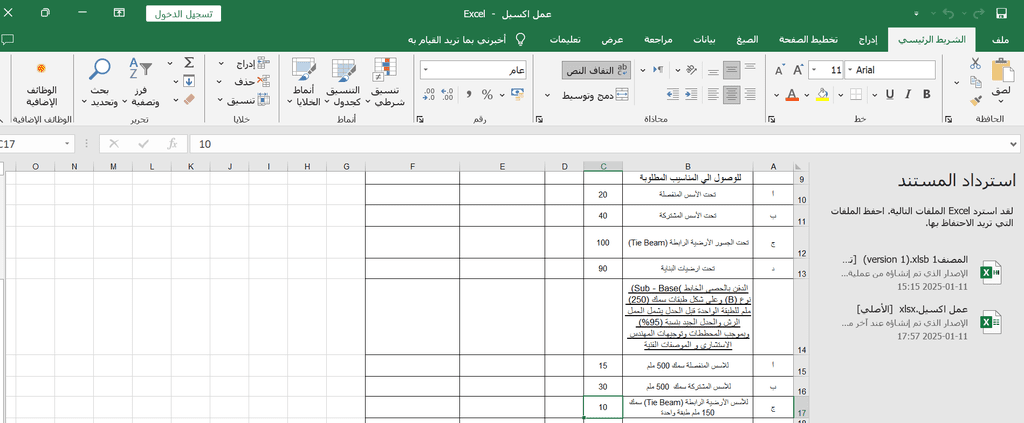Toggle Bold formatting
Viewport: 1024px width, 423px height.
click(926, 95)
